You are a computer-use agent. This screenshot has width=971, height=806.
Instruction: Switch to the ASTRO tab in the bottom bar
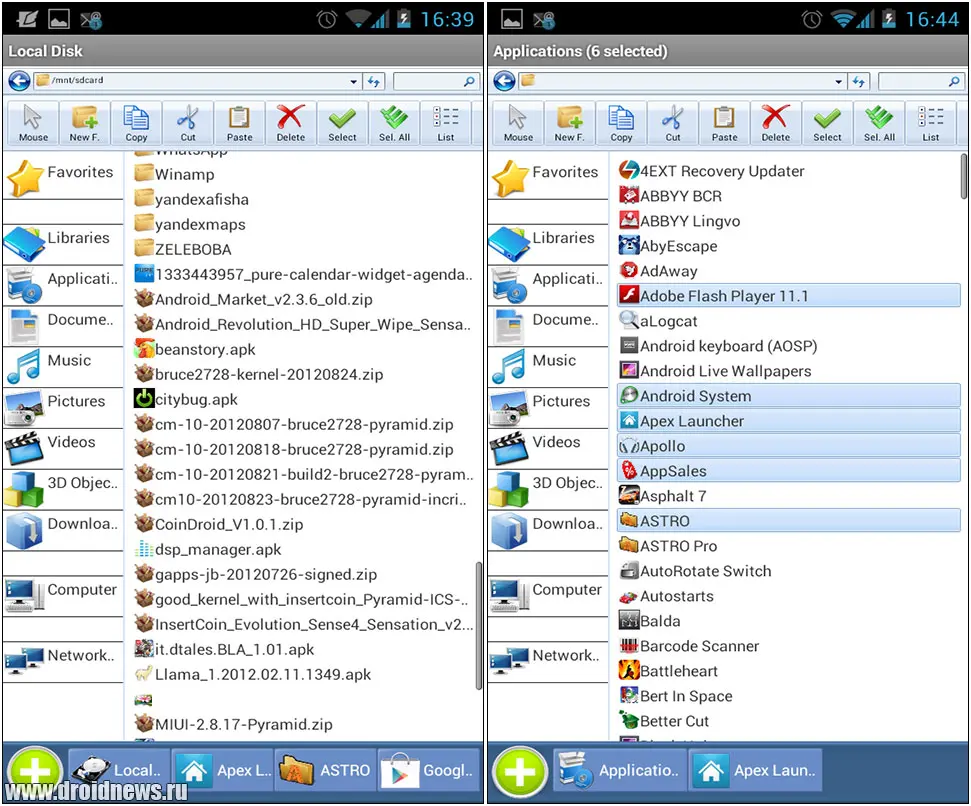tap(326, 770)
